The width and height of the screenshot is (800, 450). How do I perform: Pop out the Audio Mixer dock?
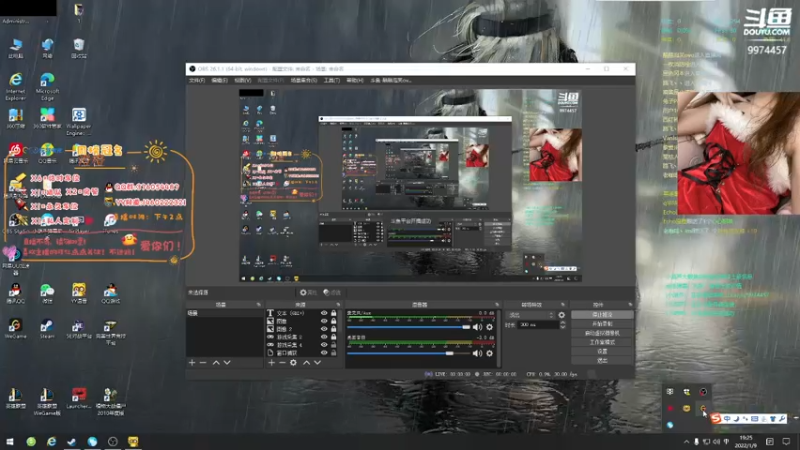497,305
